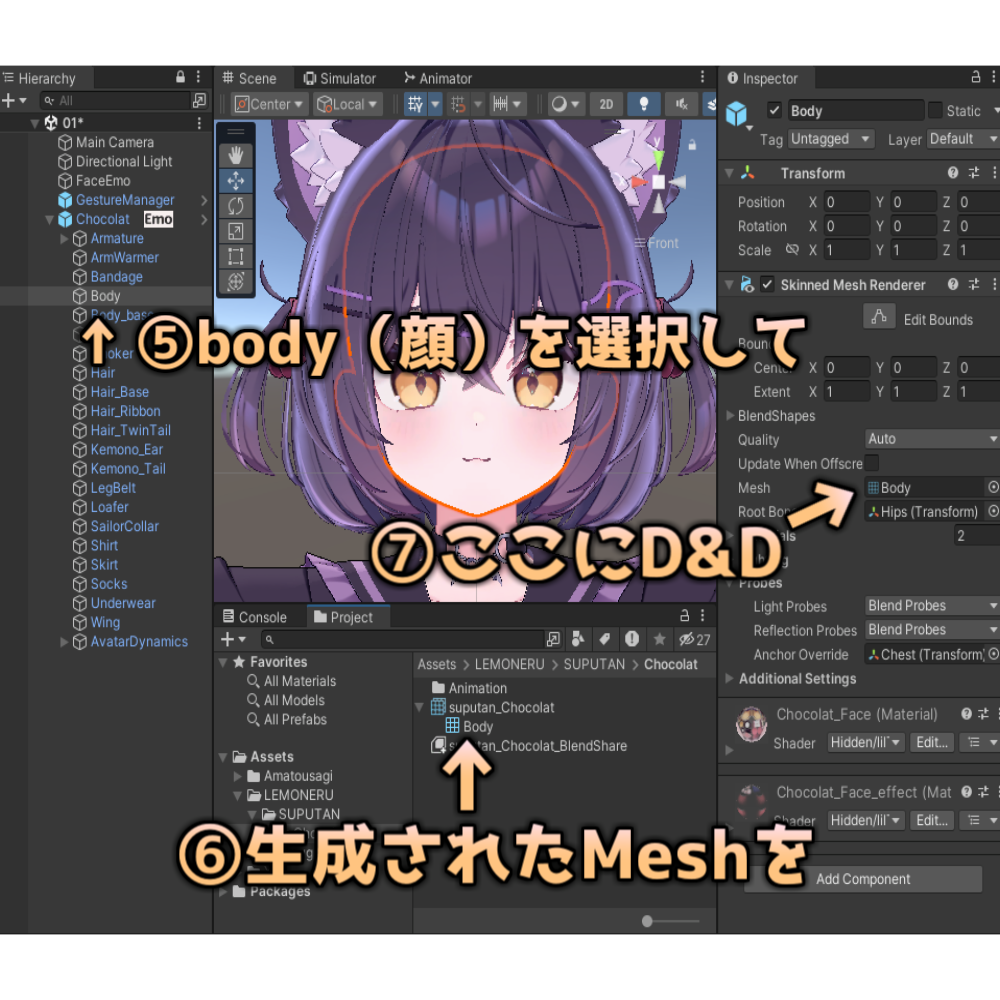Select the Move tool
1000x1000 pixels.
click(235, 181)
